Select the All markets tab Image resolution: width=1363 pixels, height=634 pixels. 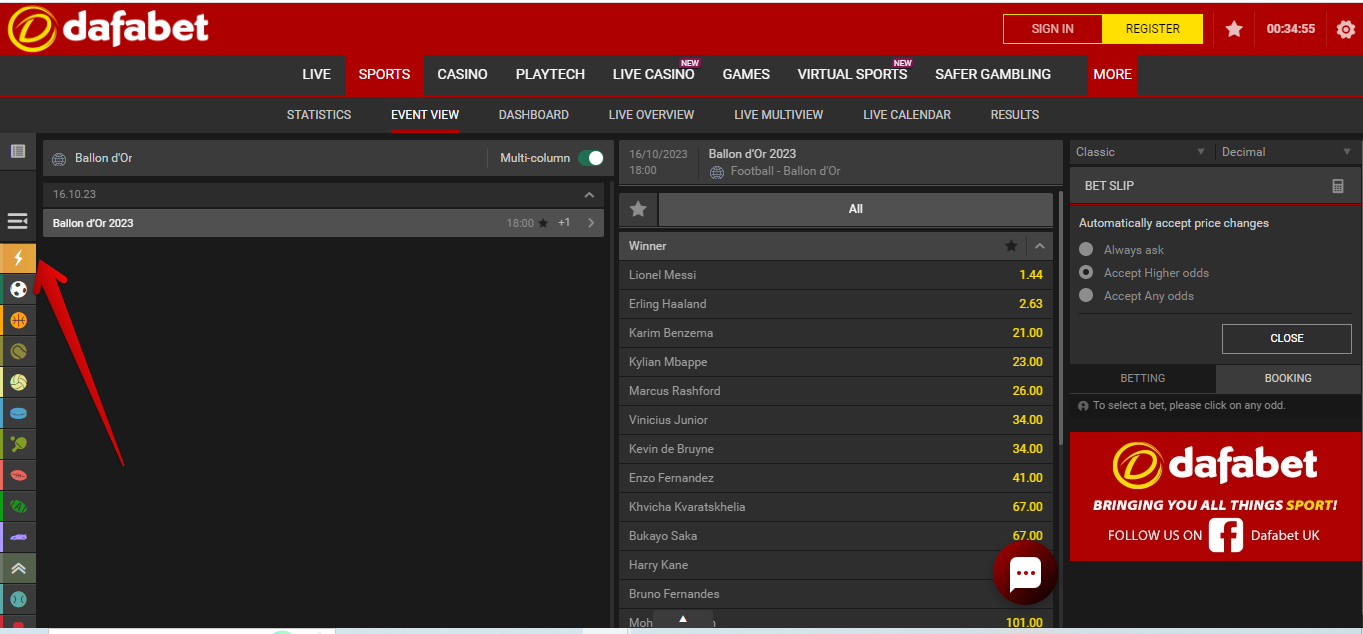(855, 209)
